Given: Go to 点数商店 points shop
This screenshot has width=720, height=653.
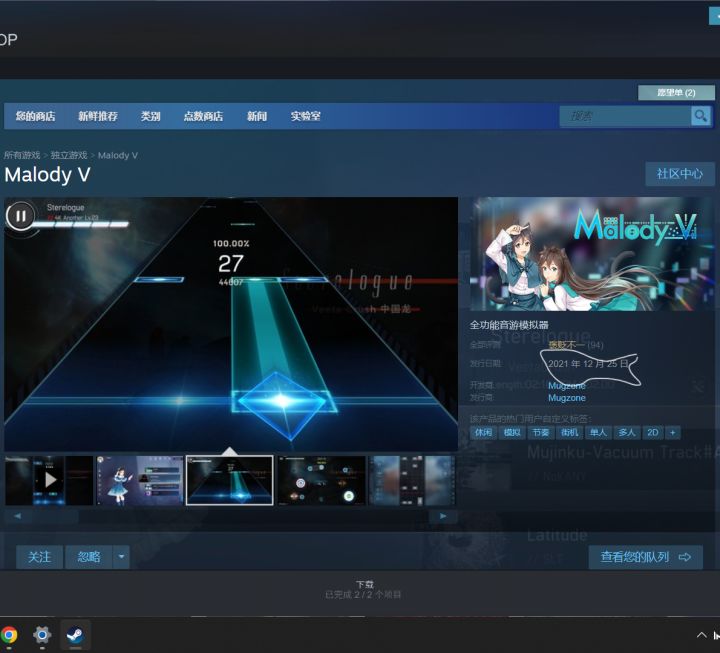Looking at the screenshot, I should [x=203, y=116].
